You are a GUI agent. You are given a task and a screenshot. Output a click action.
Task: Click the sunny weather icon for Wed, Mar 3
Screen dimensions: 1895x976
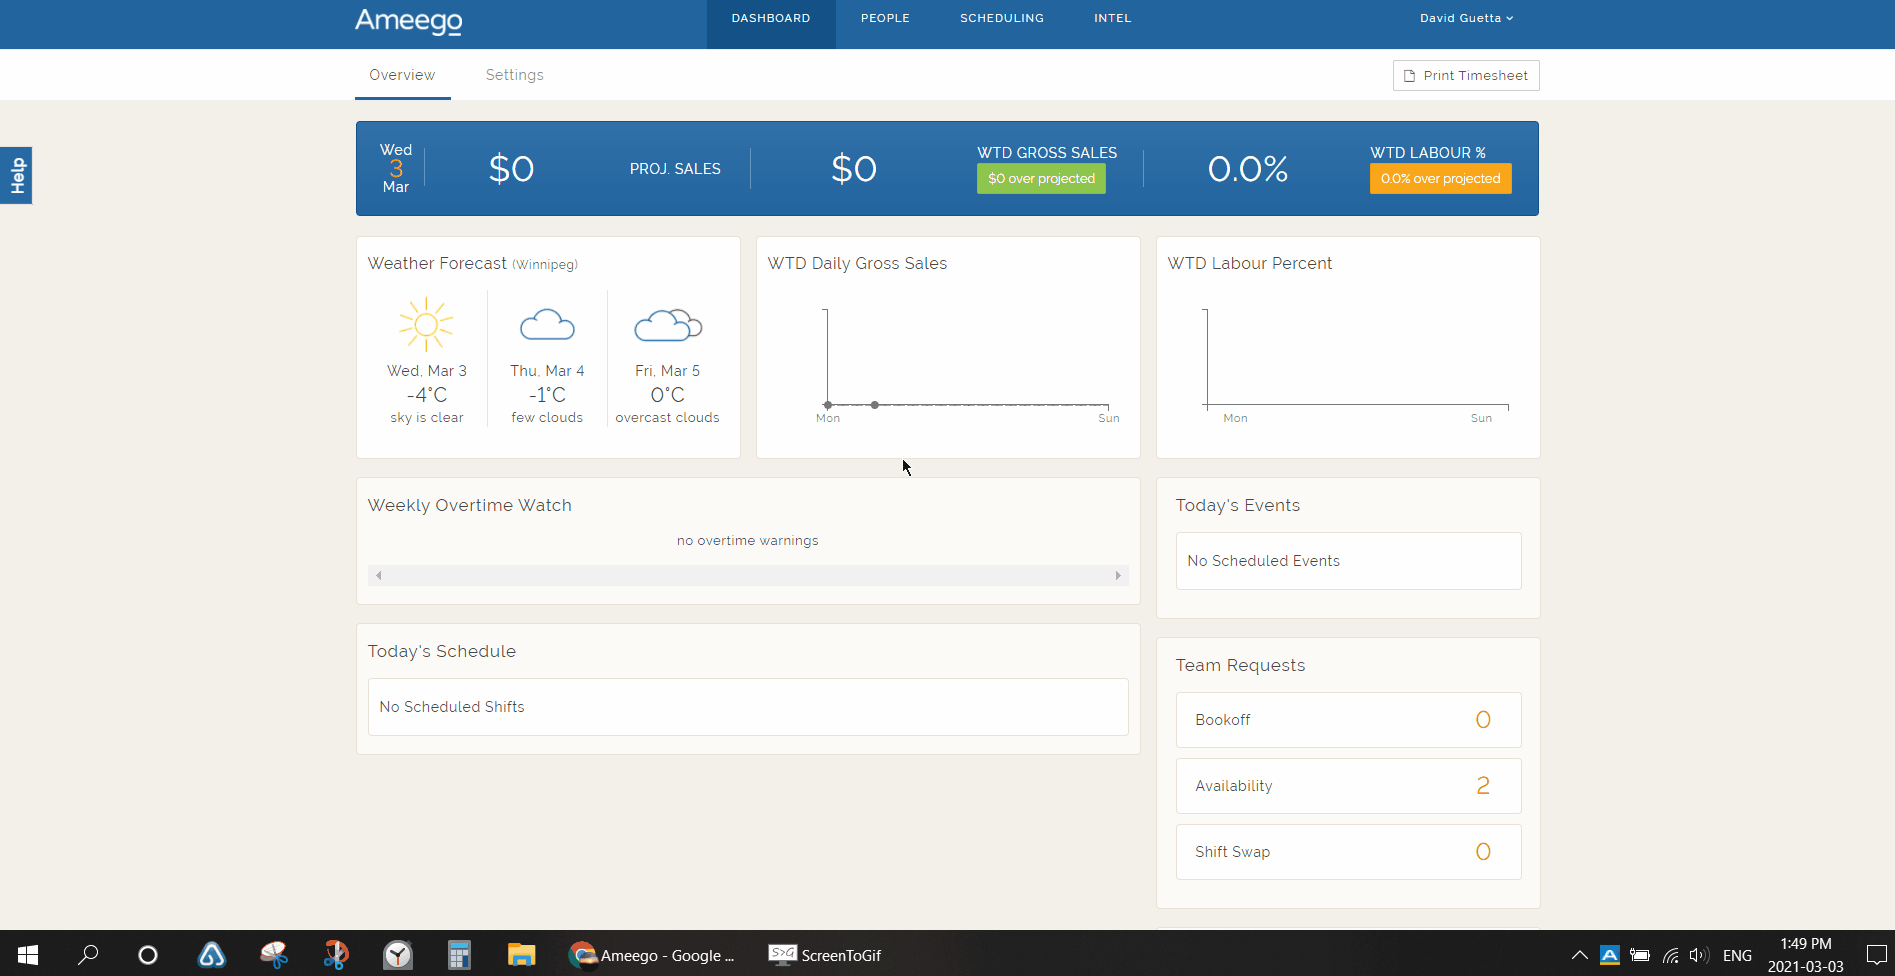pyautogui.click(x=426, y=324)
